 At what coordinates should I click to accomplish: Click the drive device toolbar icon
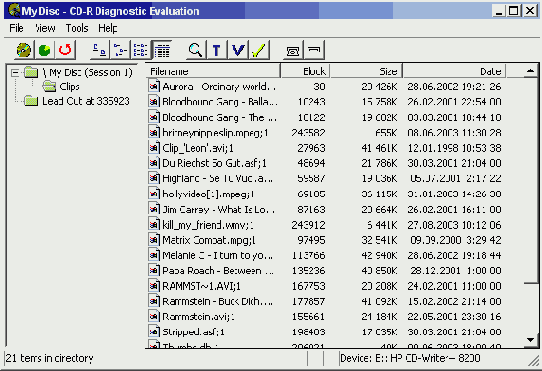293,50
